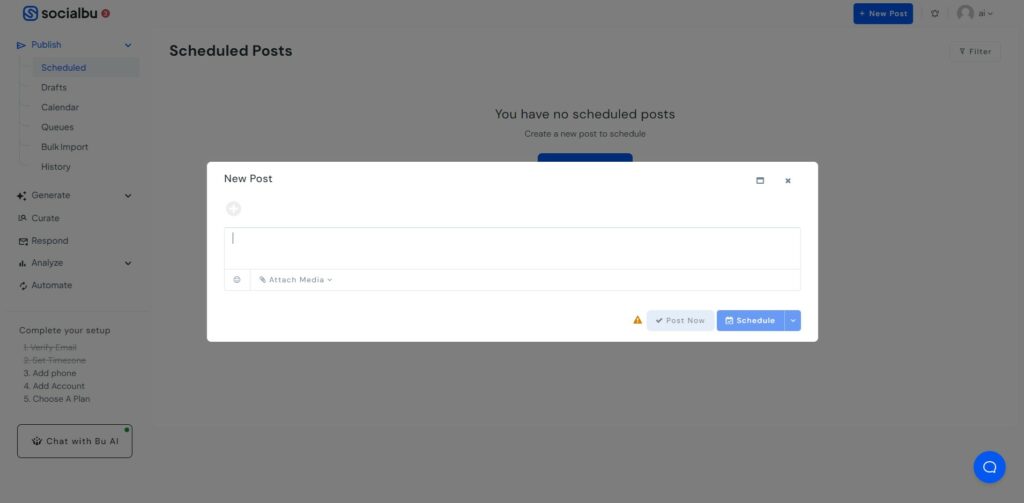Open the blue chat support bubble
Image resolution: width=1024 pixels, height=503 pixels.
tap(989, 467)
